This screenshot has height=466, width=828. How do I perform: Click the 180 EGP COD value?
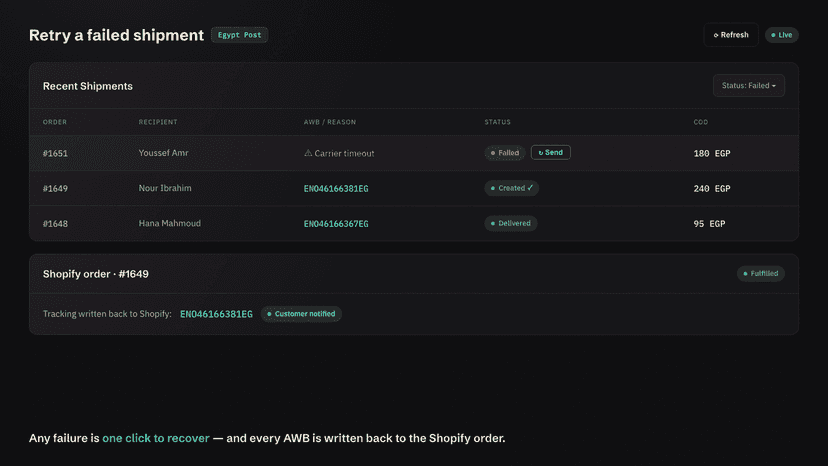click(x=712, y=153)
